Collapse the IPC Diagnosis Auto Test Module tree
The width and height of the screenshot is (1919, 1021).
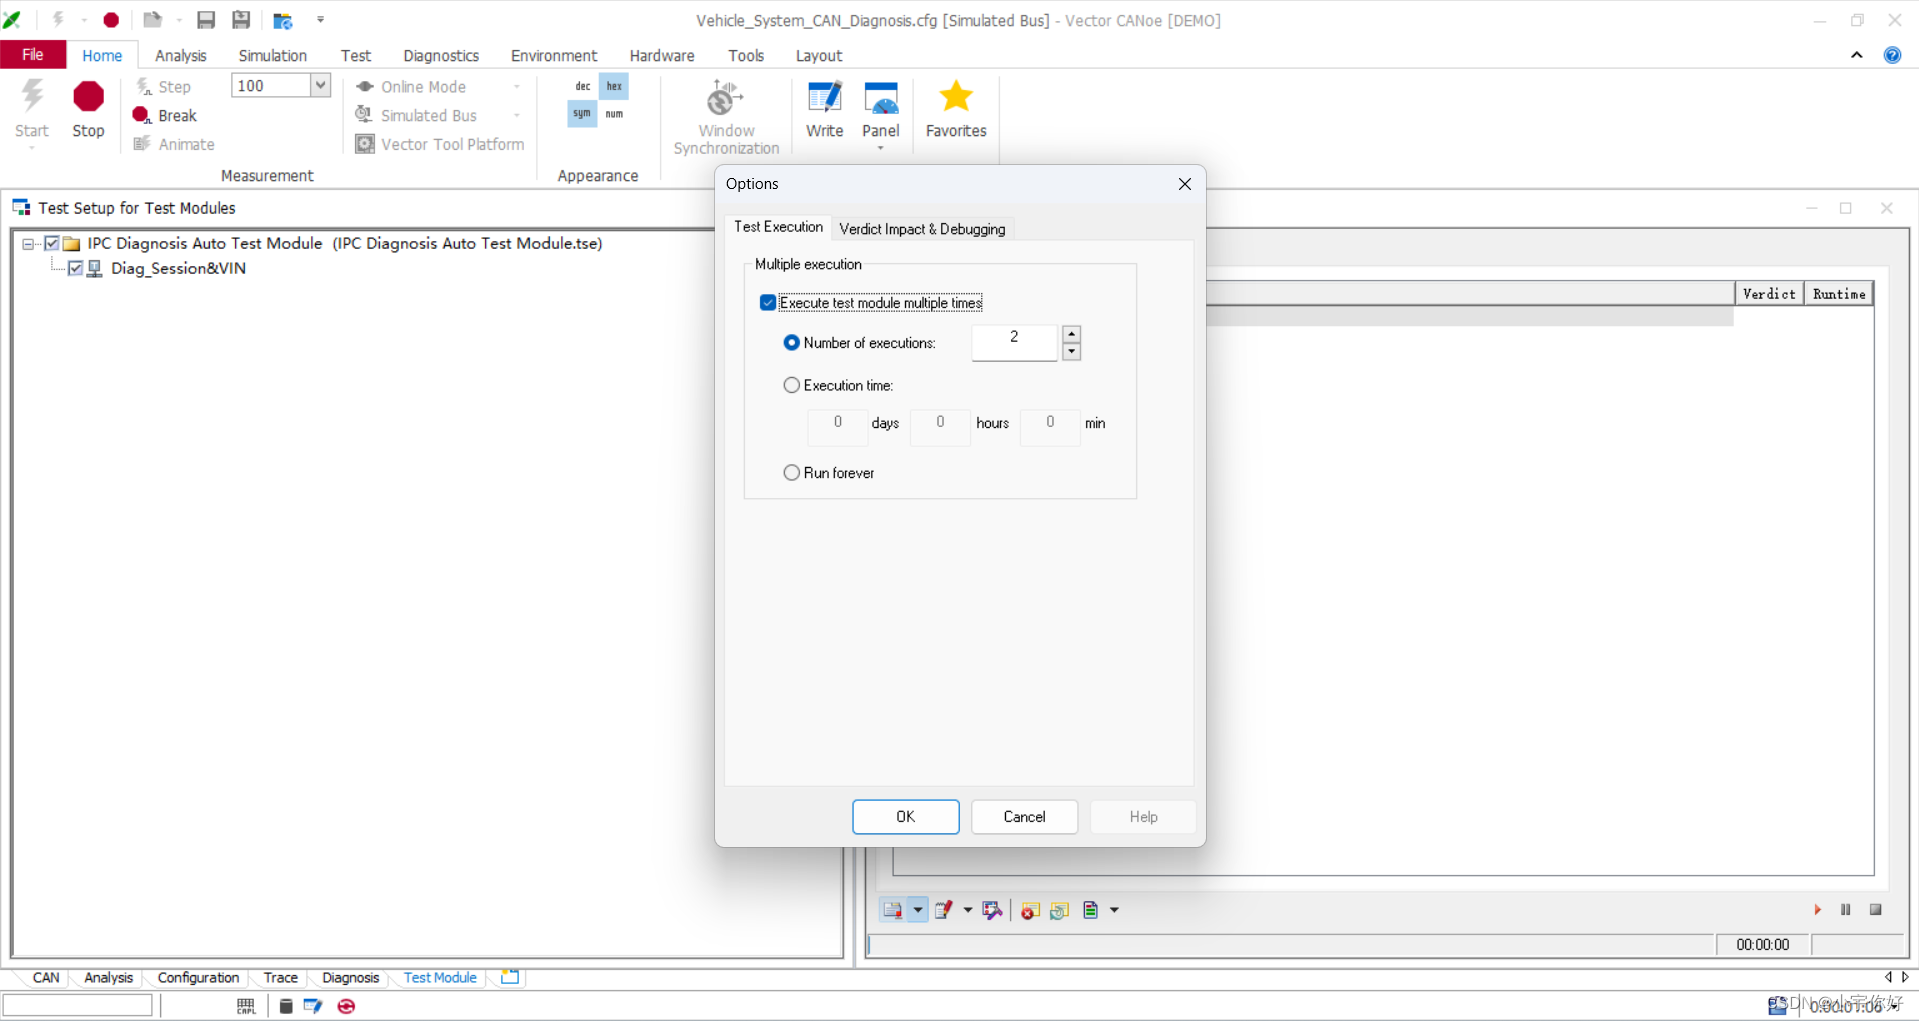point(29,244)
